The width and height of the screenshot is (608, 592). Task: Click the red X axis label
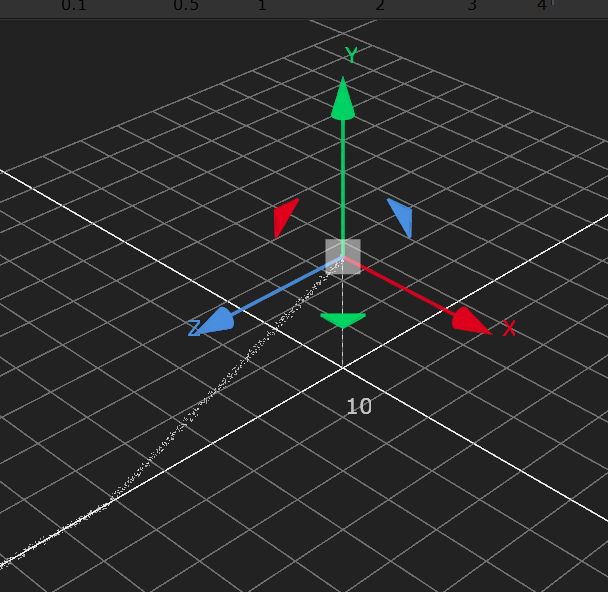tap(509, 328)
